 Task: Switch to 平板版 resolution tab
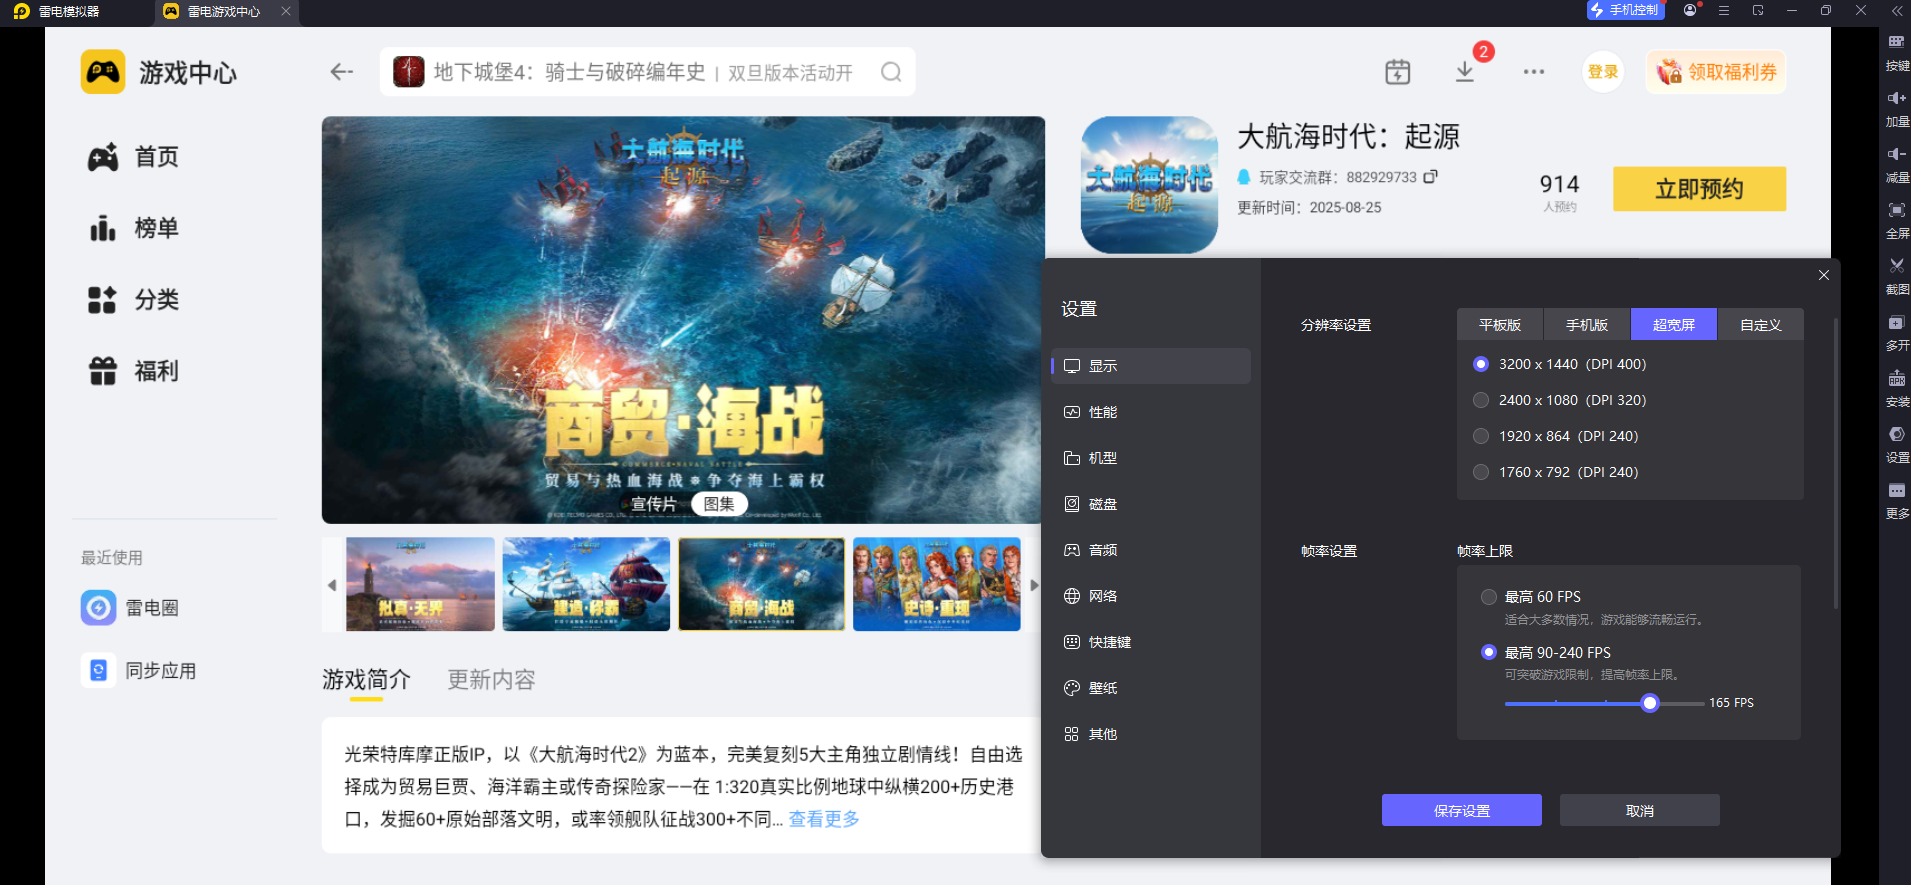(1500, 324)
